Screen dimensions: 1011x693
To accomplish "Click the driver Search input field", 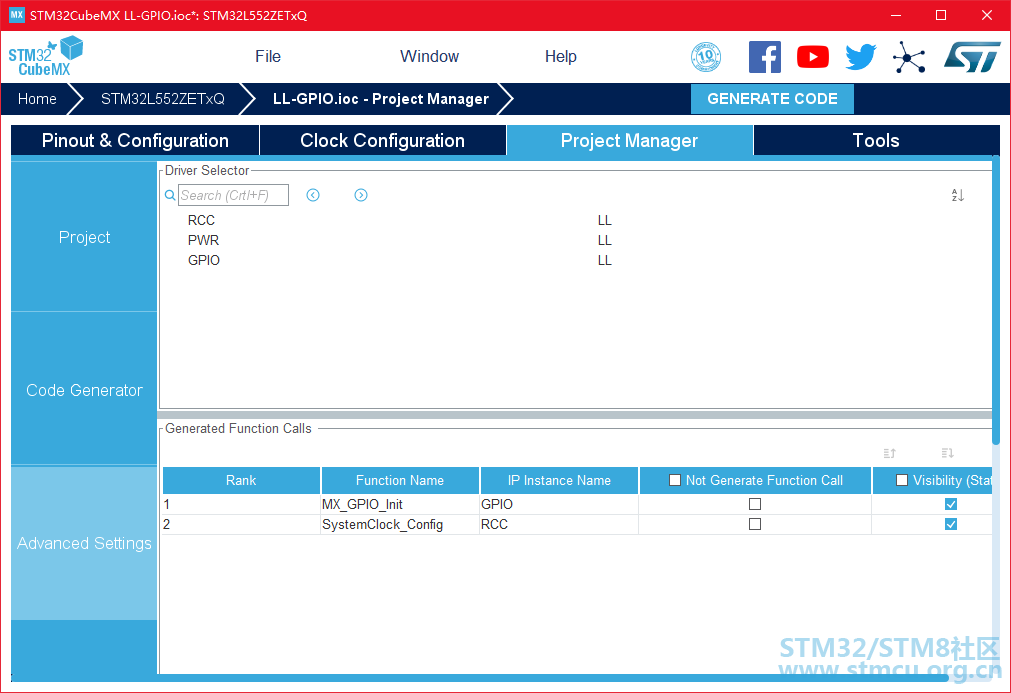I will coord(233,195).
